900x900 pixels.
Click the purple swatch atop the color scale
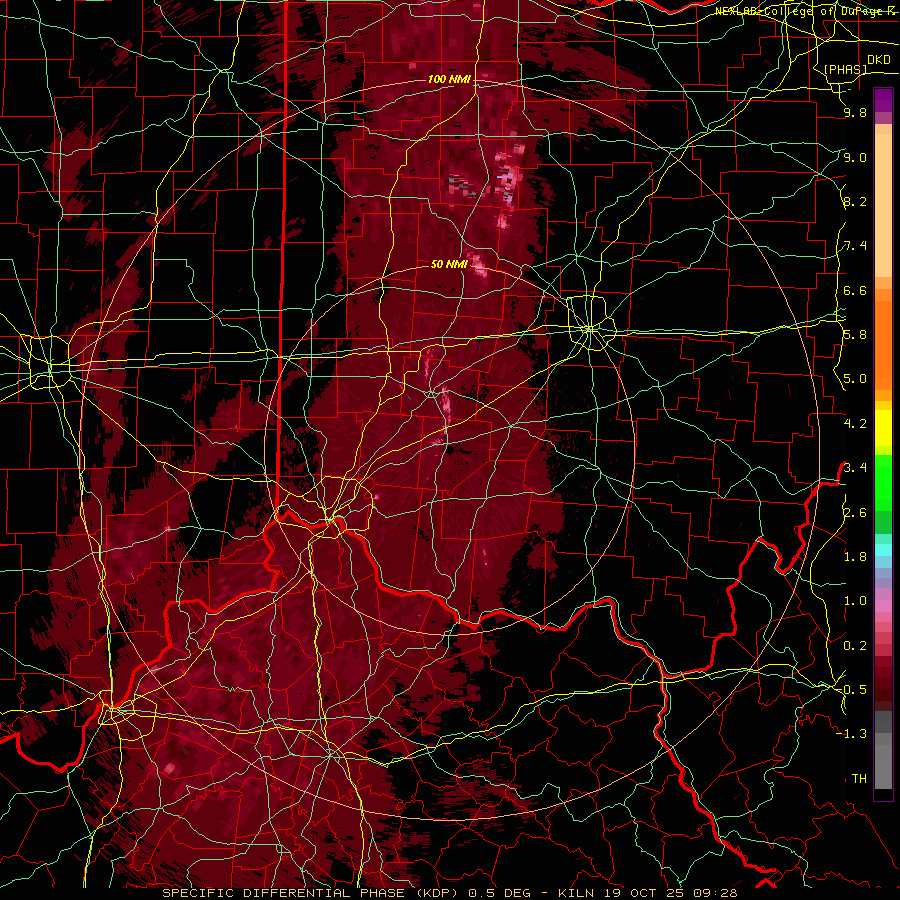pyautogui.click(x=883, y=100)
